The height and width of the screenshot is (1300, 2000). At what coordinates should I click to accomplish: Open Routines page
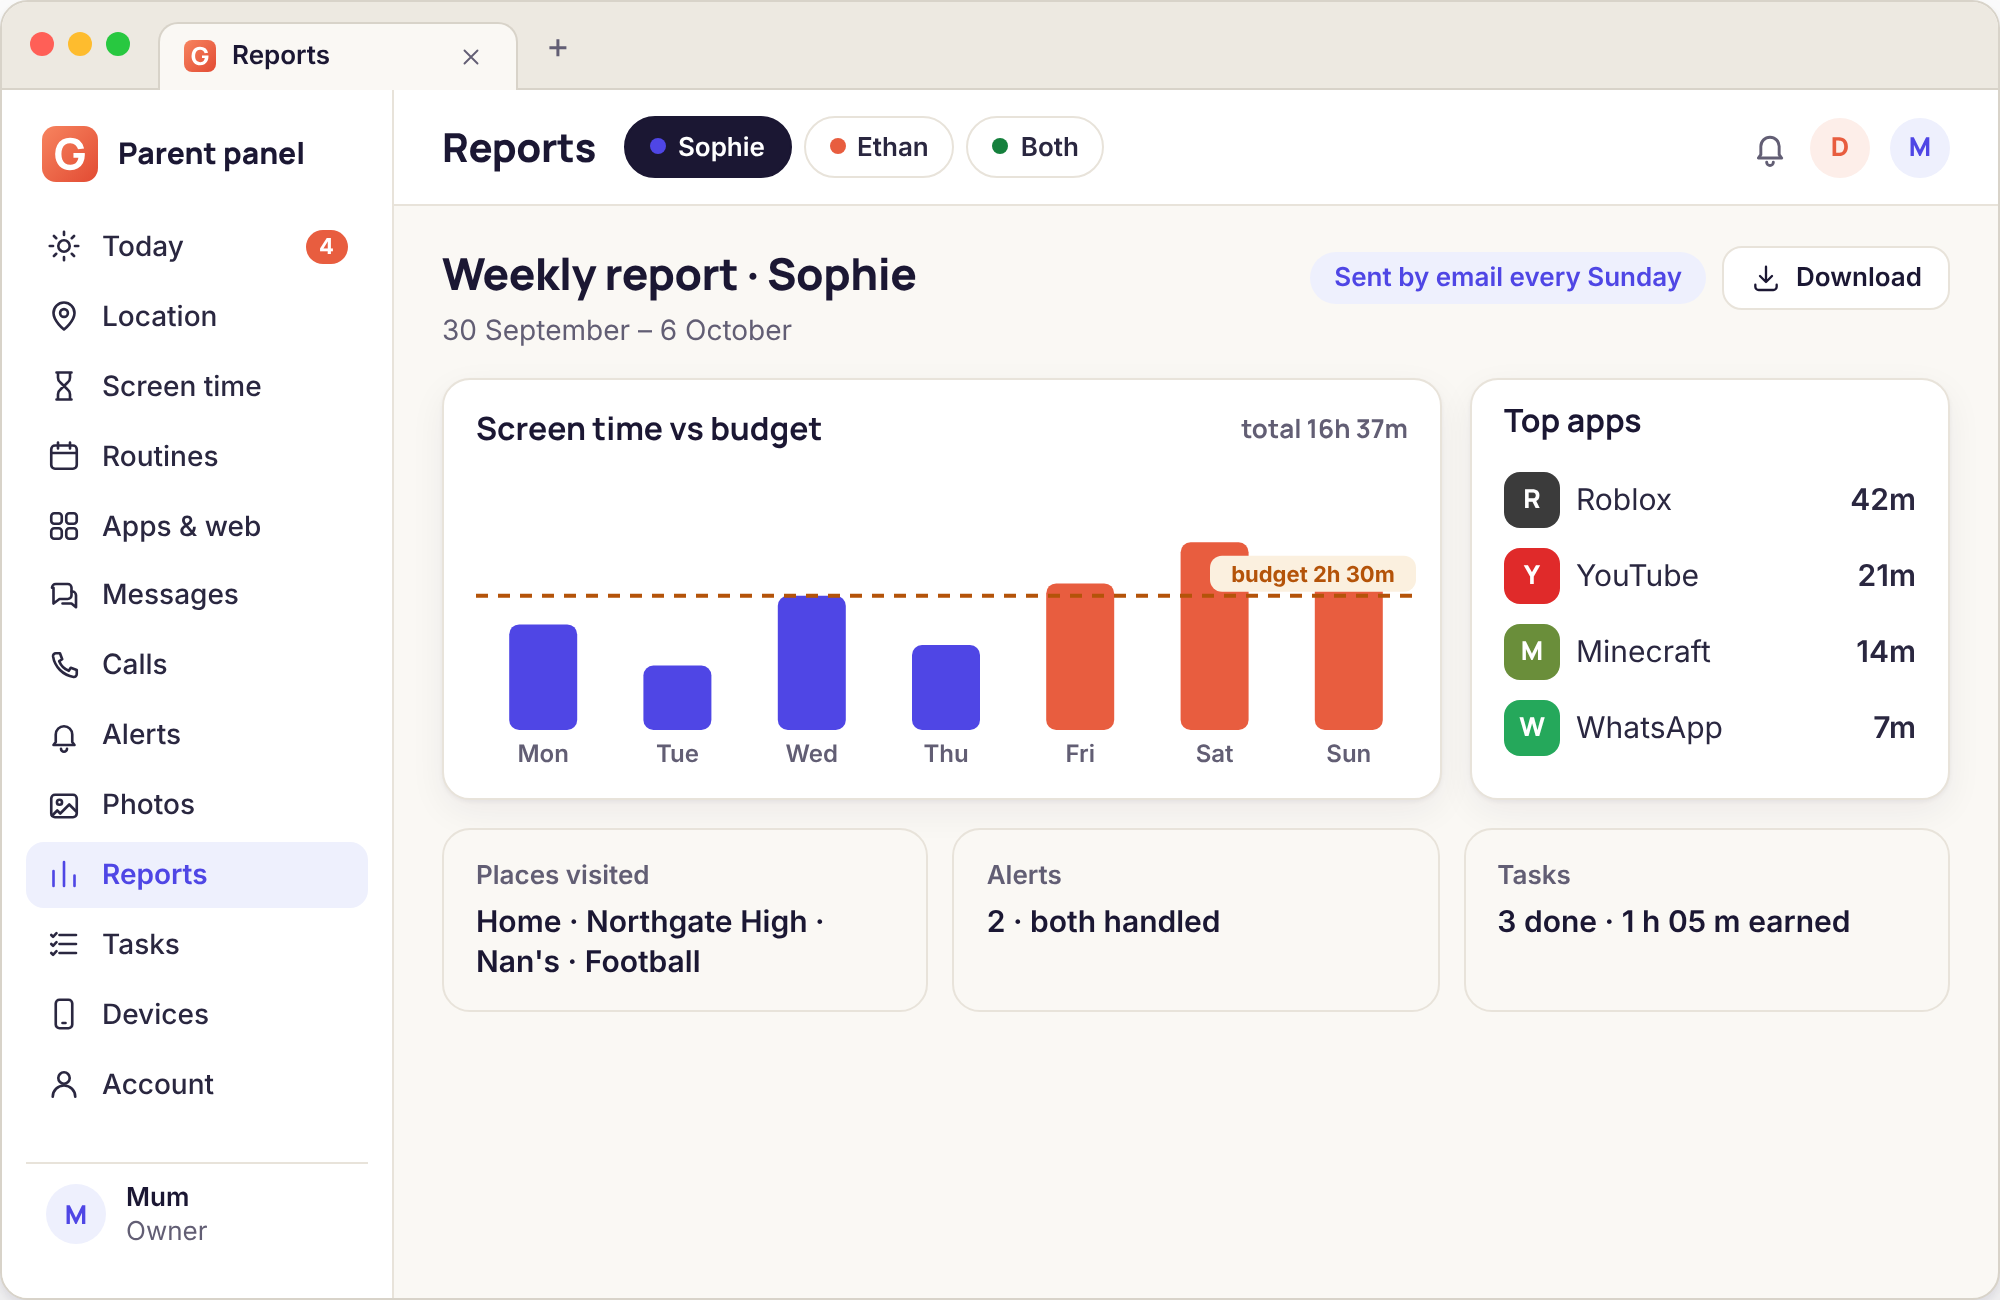tap(197, 456)
